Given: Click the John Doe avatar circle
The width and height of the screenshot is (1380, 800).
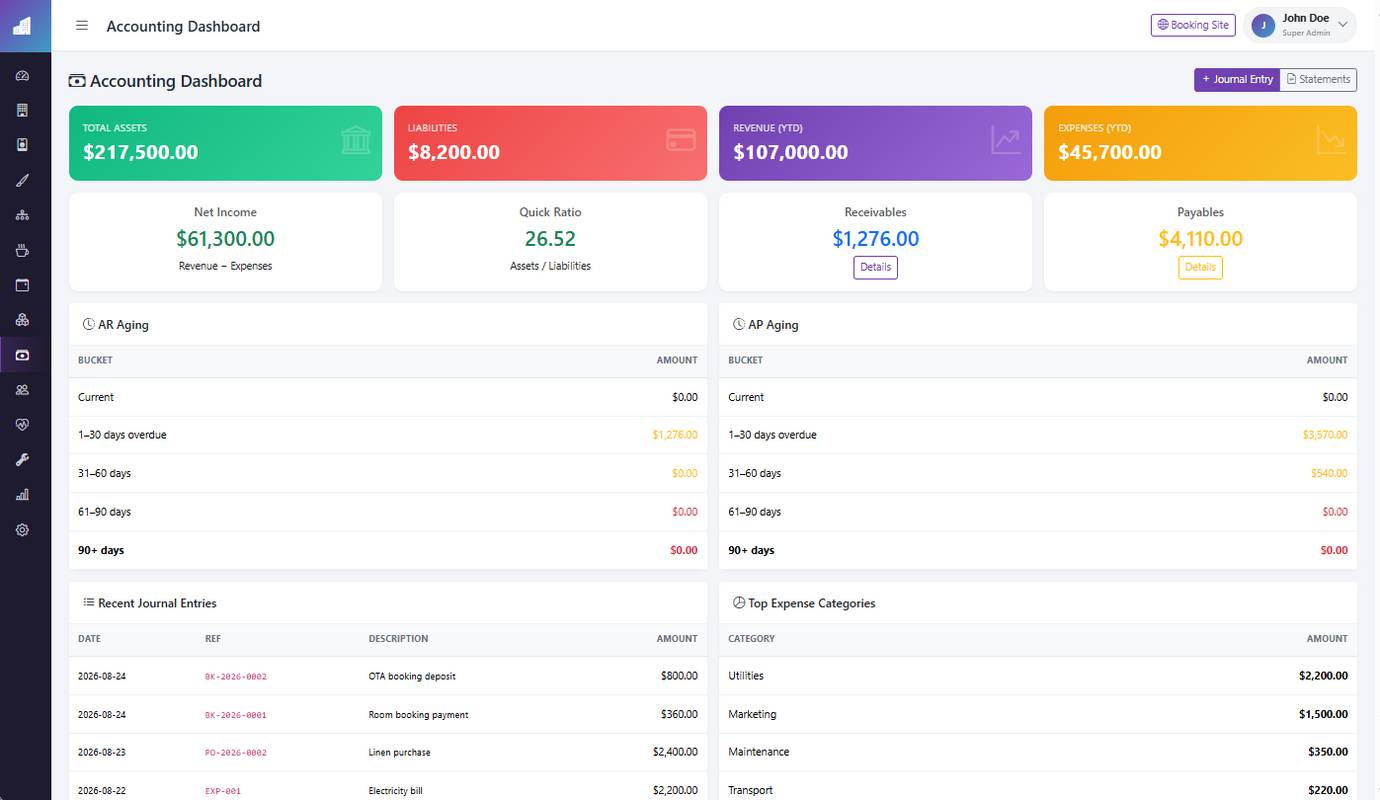Looking at the screenshot, I should tap(1263, 26).
